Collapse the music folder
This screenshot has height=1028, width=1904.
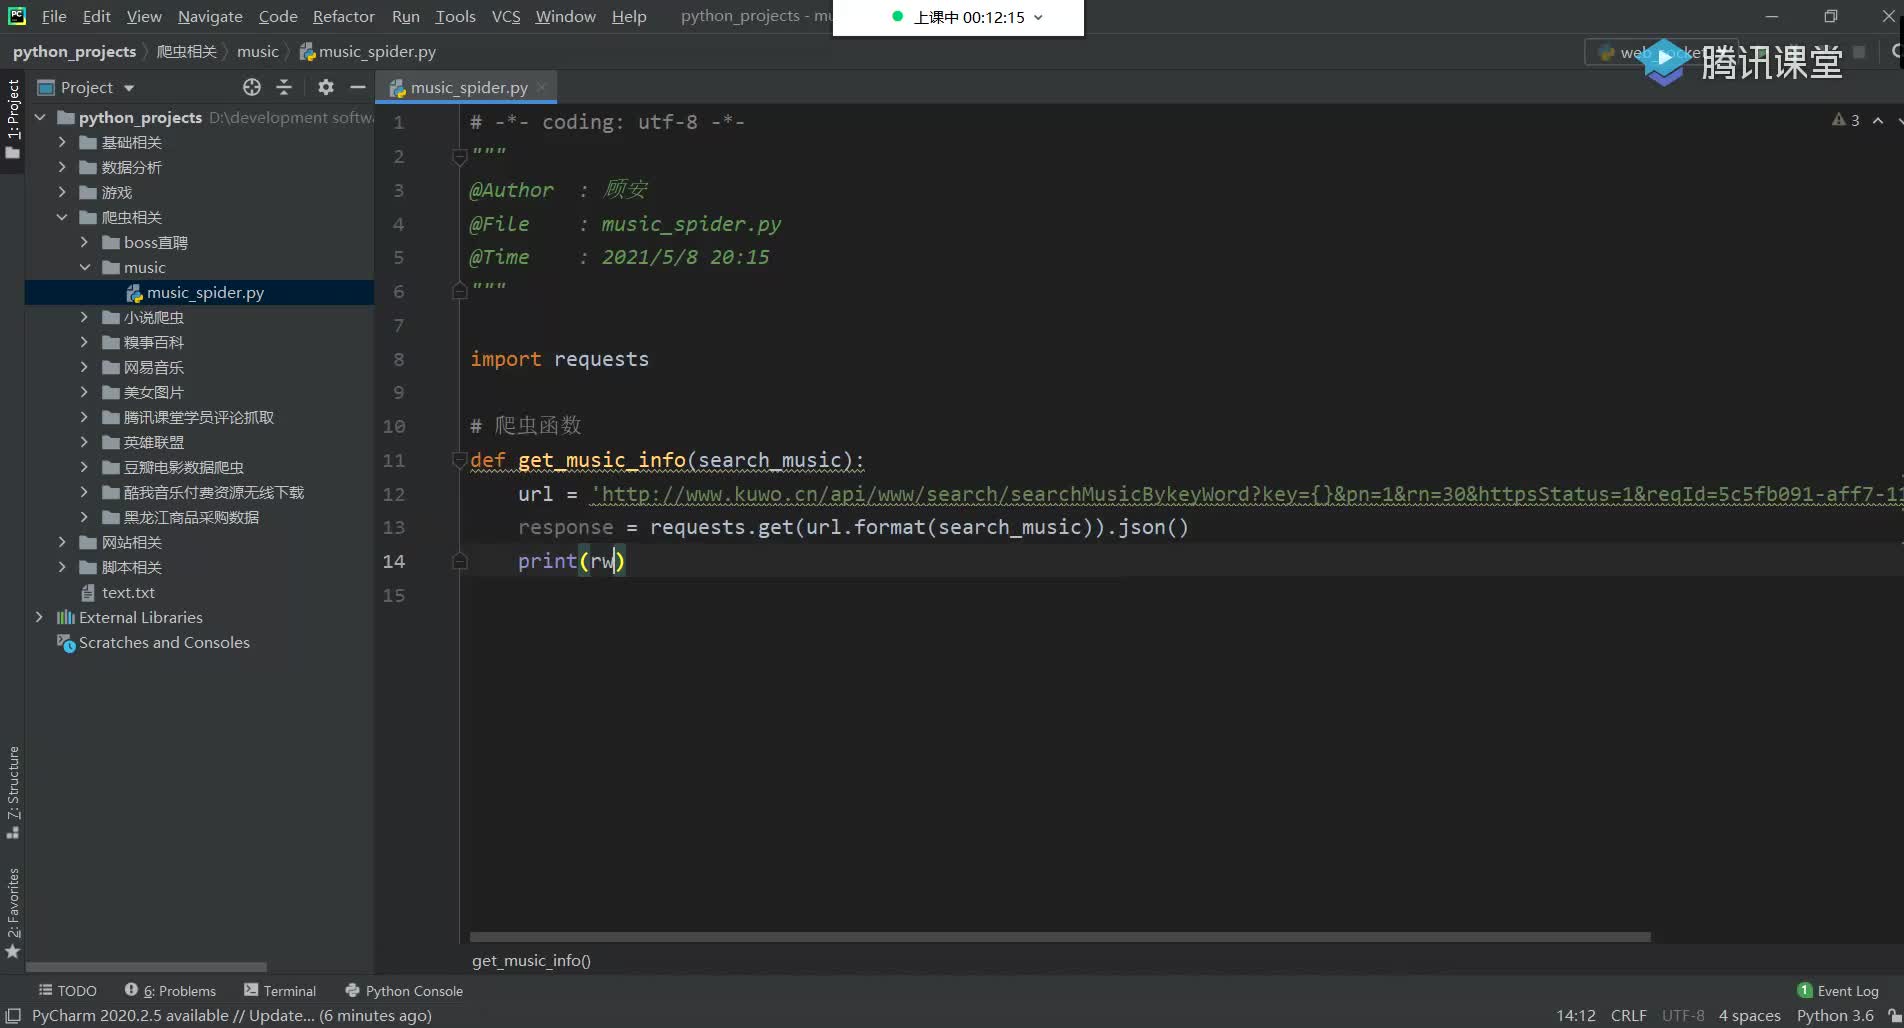(x=85, y=267)
